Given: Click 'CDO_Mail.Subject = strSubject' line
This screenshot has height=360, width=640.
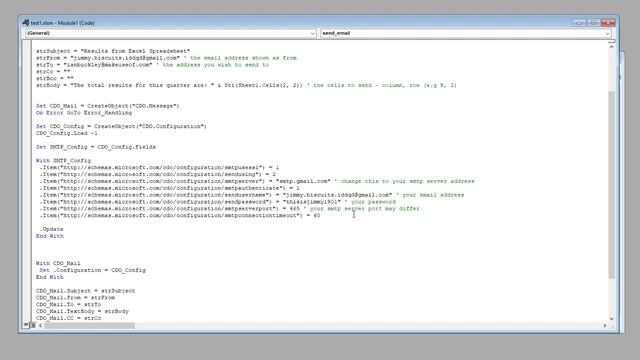Looking at the screenshot, I should (86, 291).
